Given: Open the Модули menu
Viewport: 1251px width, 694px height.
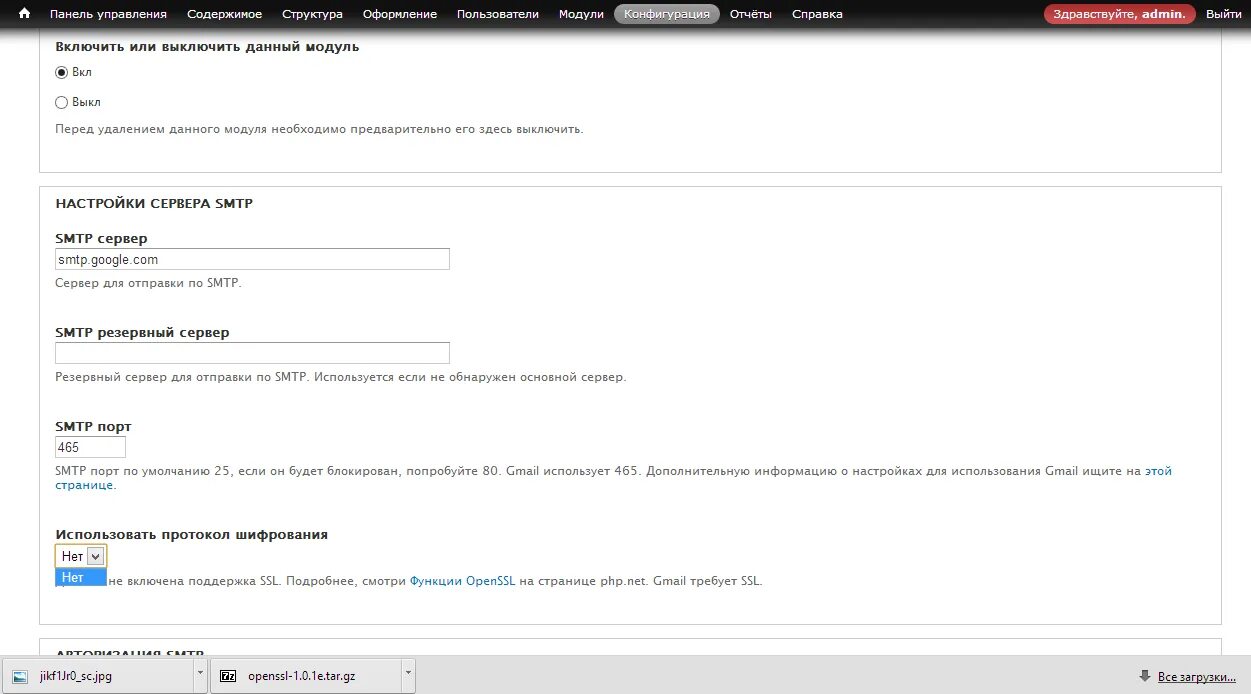Looking at the screenshot, I should pyautogui.click(x=580, y=14).
